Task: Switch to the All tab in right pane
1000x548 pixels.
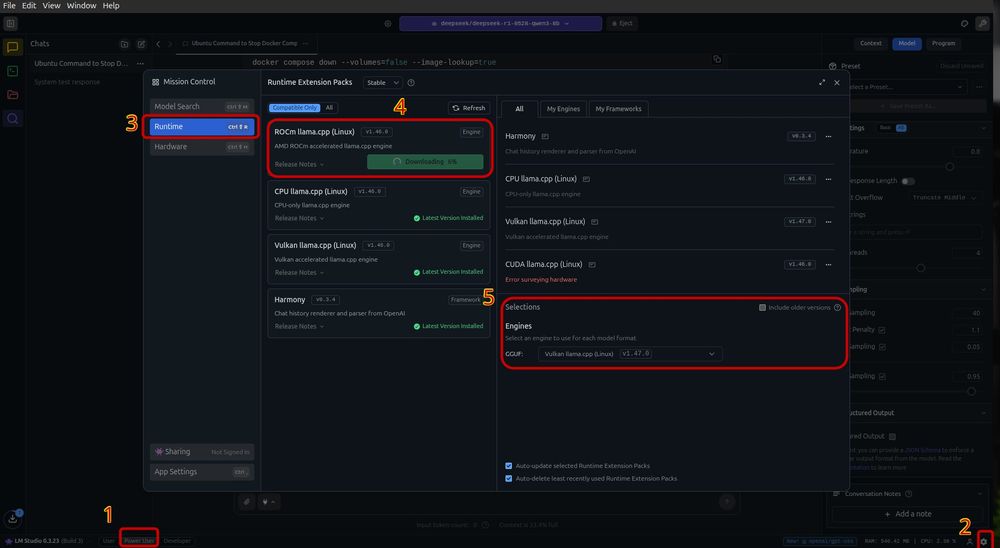Action: (x=519, y=109)
